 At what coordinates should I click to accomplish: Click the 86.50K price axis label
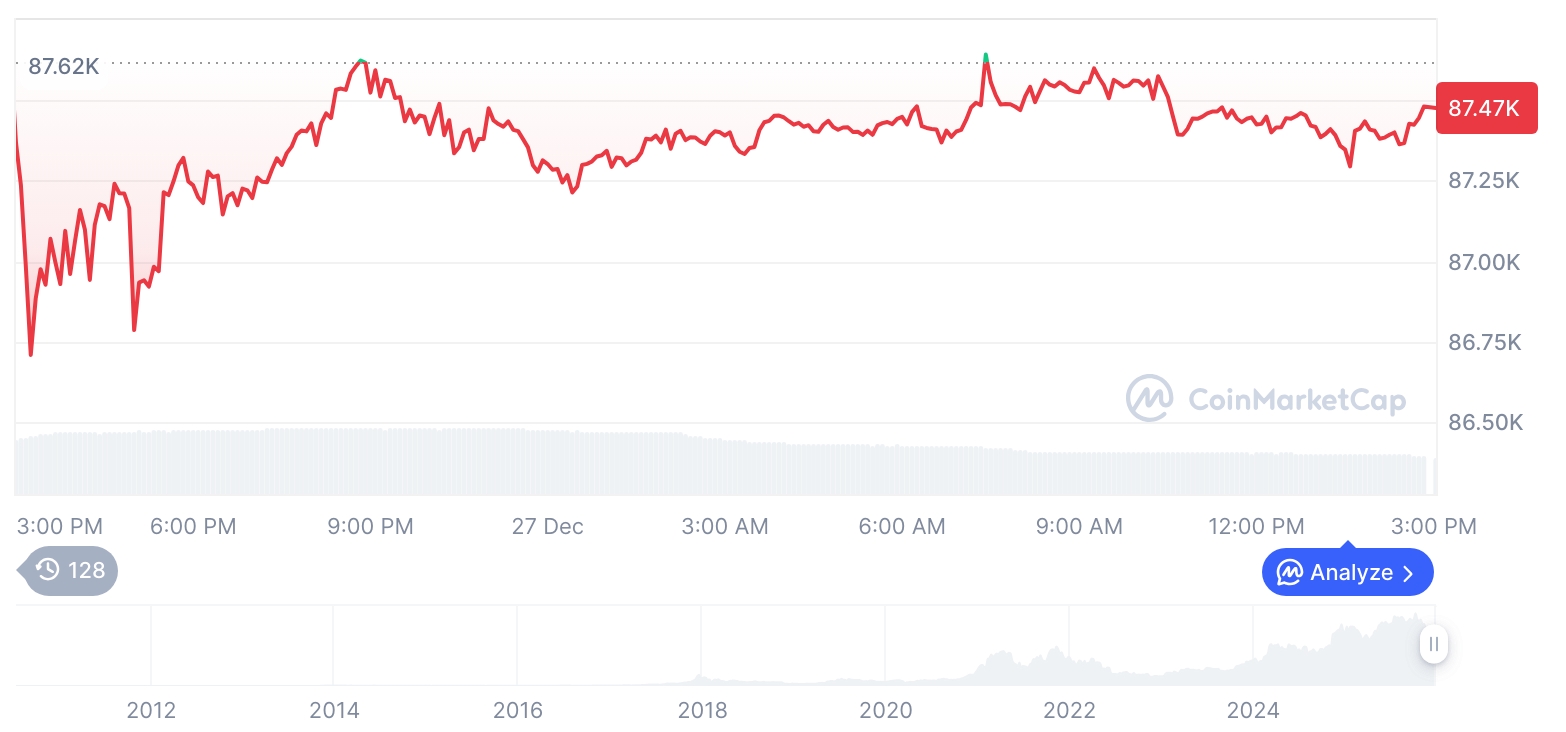click(x=1485, y=422)
